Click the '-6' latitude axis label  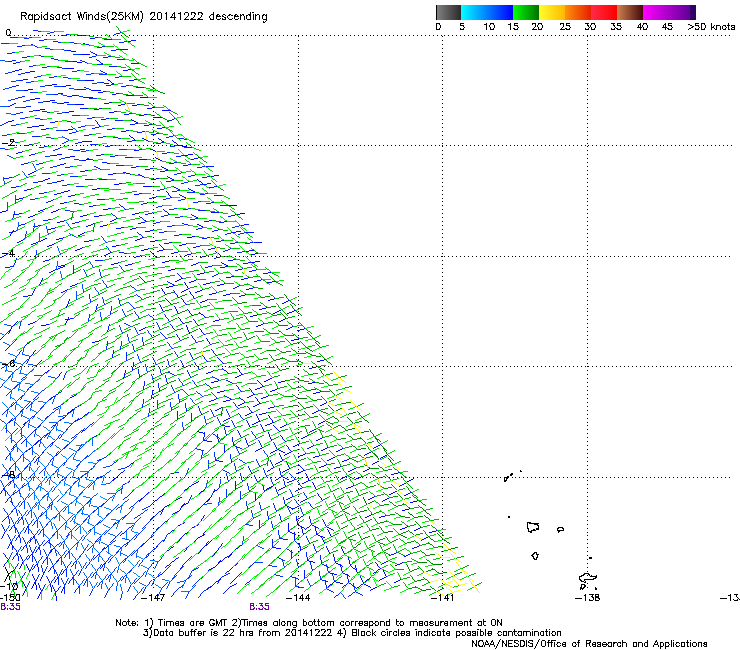tap(8, 364)
